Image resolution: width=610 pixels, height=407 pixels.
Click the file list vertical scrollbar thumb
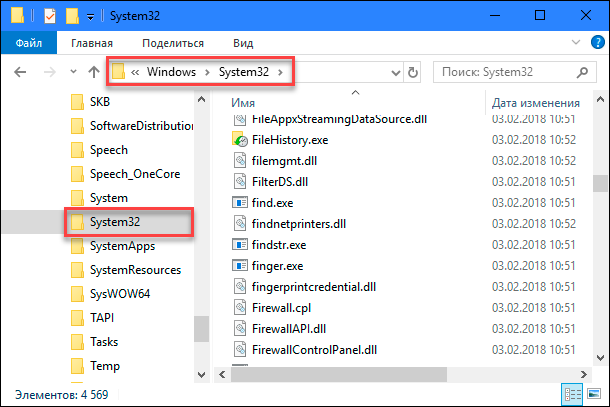[600, 183]
